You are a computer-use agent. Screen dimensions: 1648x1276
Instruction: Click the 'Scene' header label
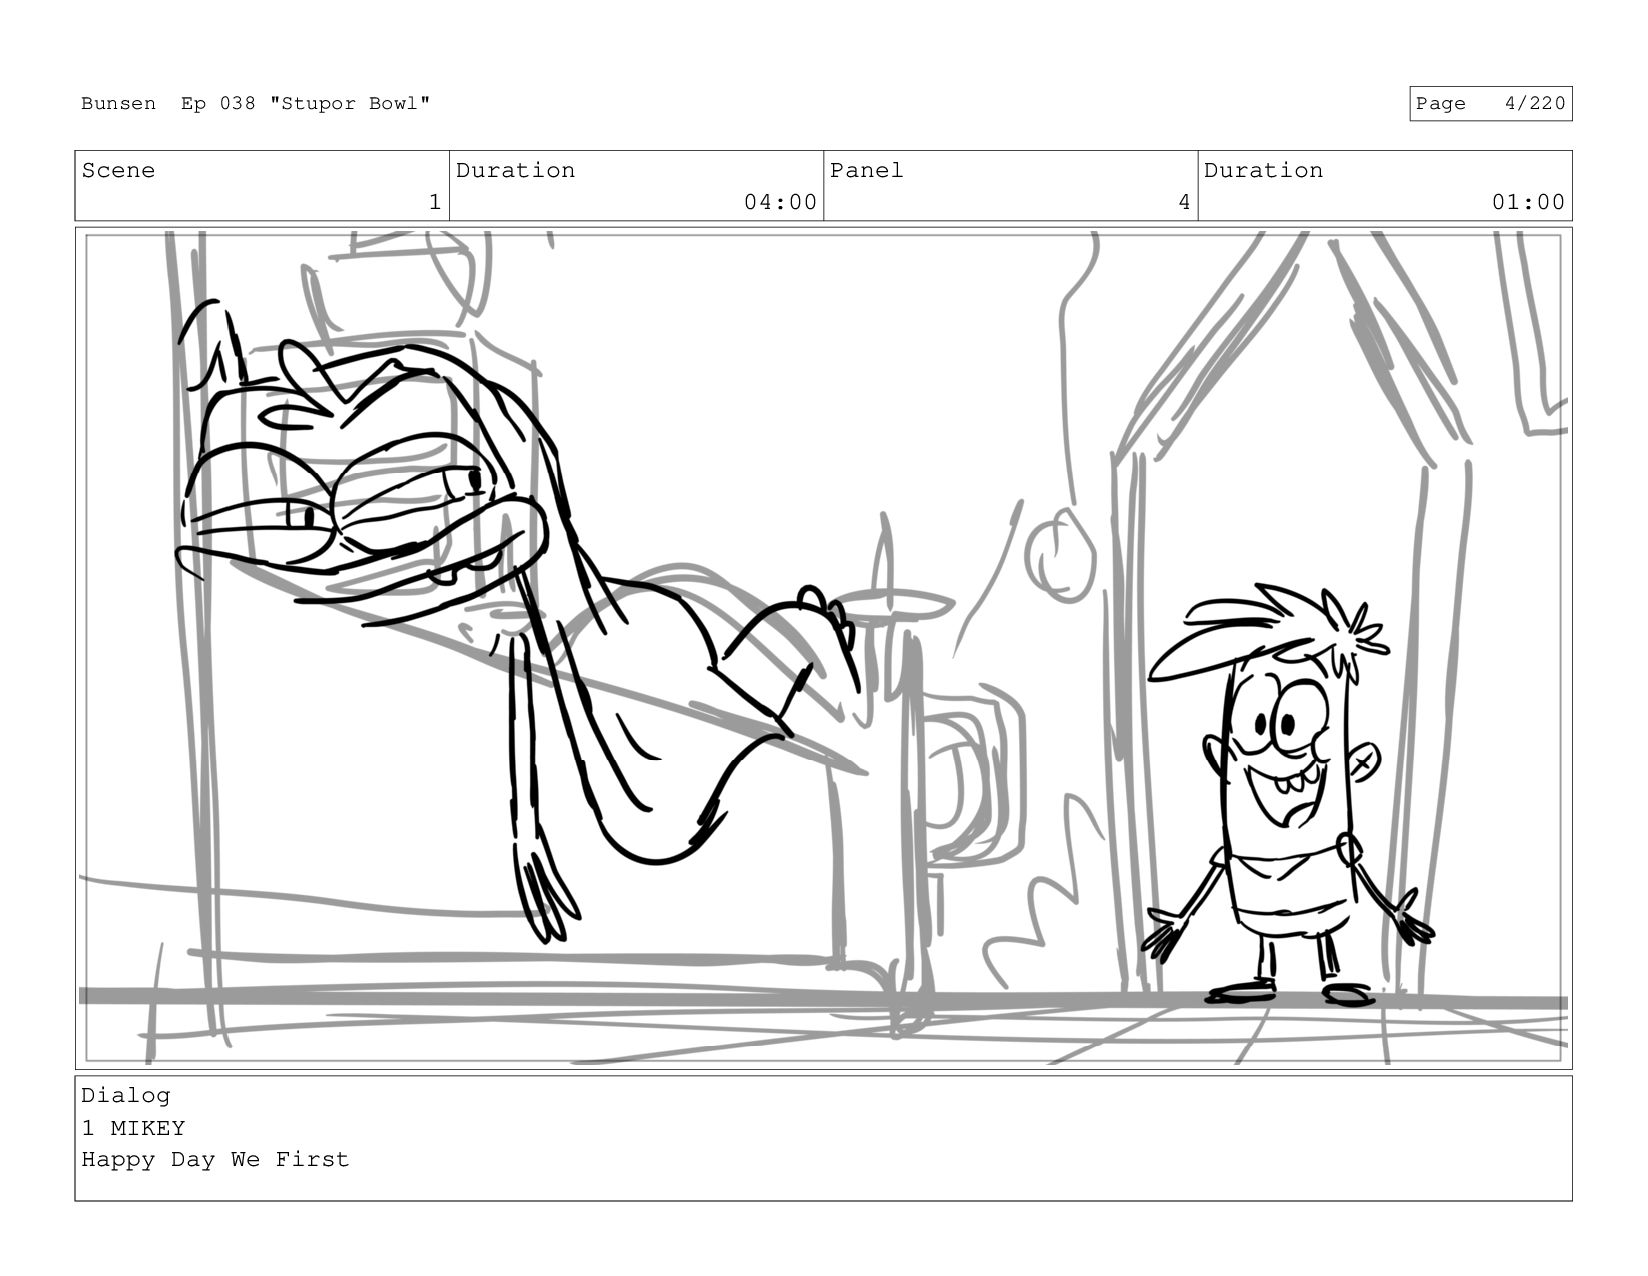(118, 171)
